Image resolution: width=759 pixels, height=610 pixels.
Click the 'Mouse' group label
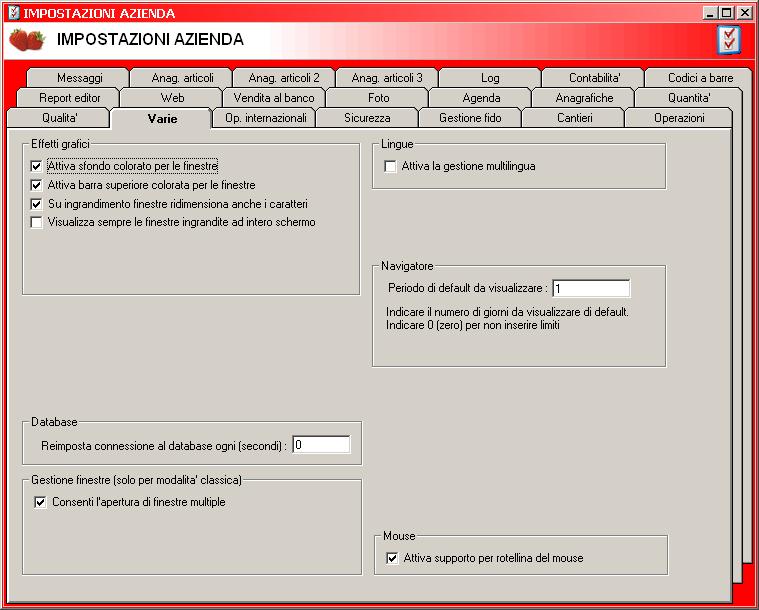[x=399, y=536]
